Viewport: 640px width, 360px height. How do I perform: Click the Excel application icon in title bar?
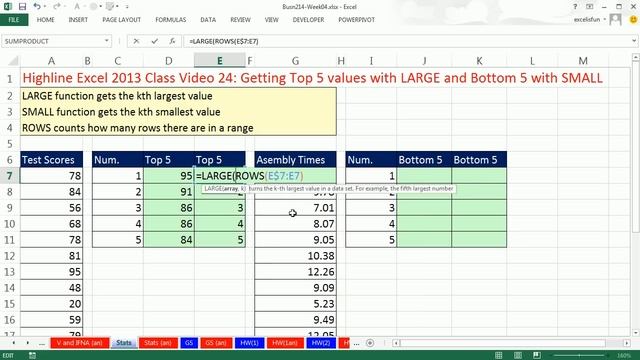click(x=8, y=7)
